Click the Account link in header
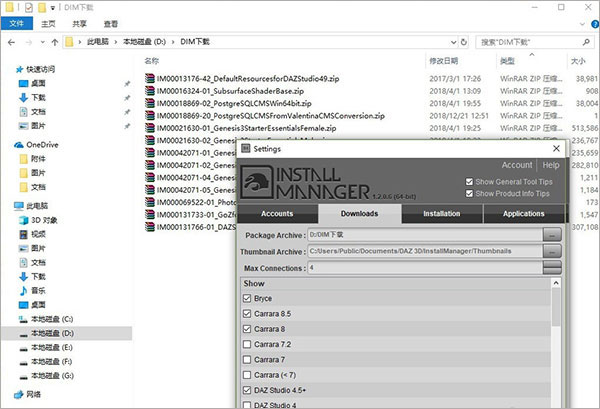Viewport: 600px width, 409px height. 516,165
